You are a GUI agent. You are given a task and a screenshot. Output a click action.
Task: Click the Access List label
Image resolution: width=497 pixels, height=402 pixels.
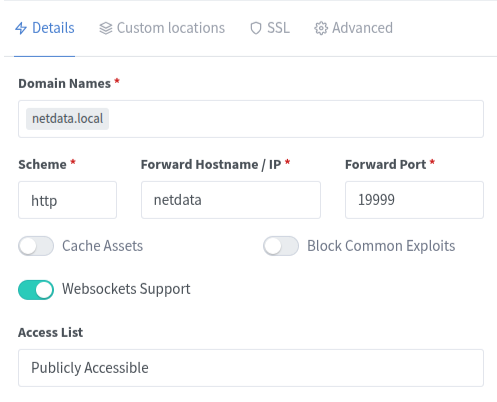click(51, 332)
